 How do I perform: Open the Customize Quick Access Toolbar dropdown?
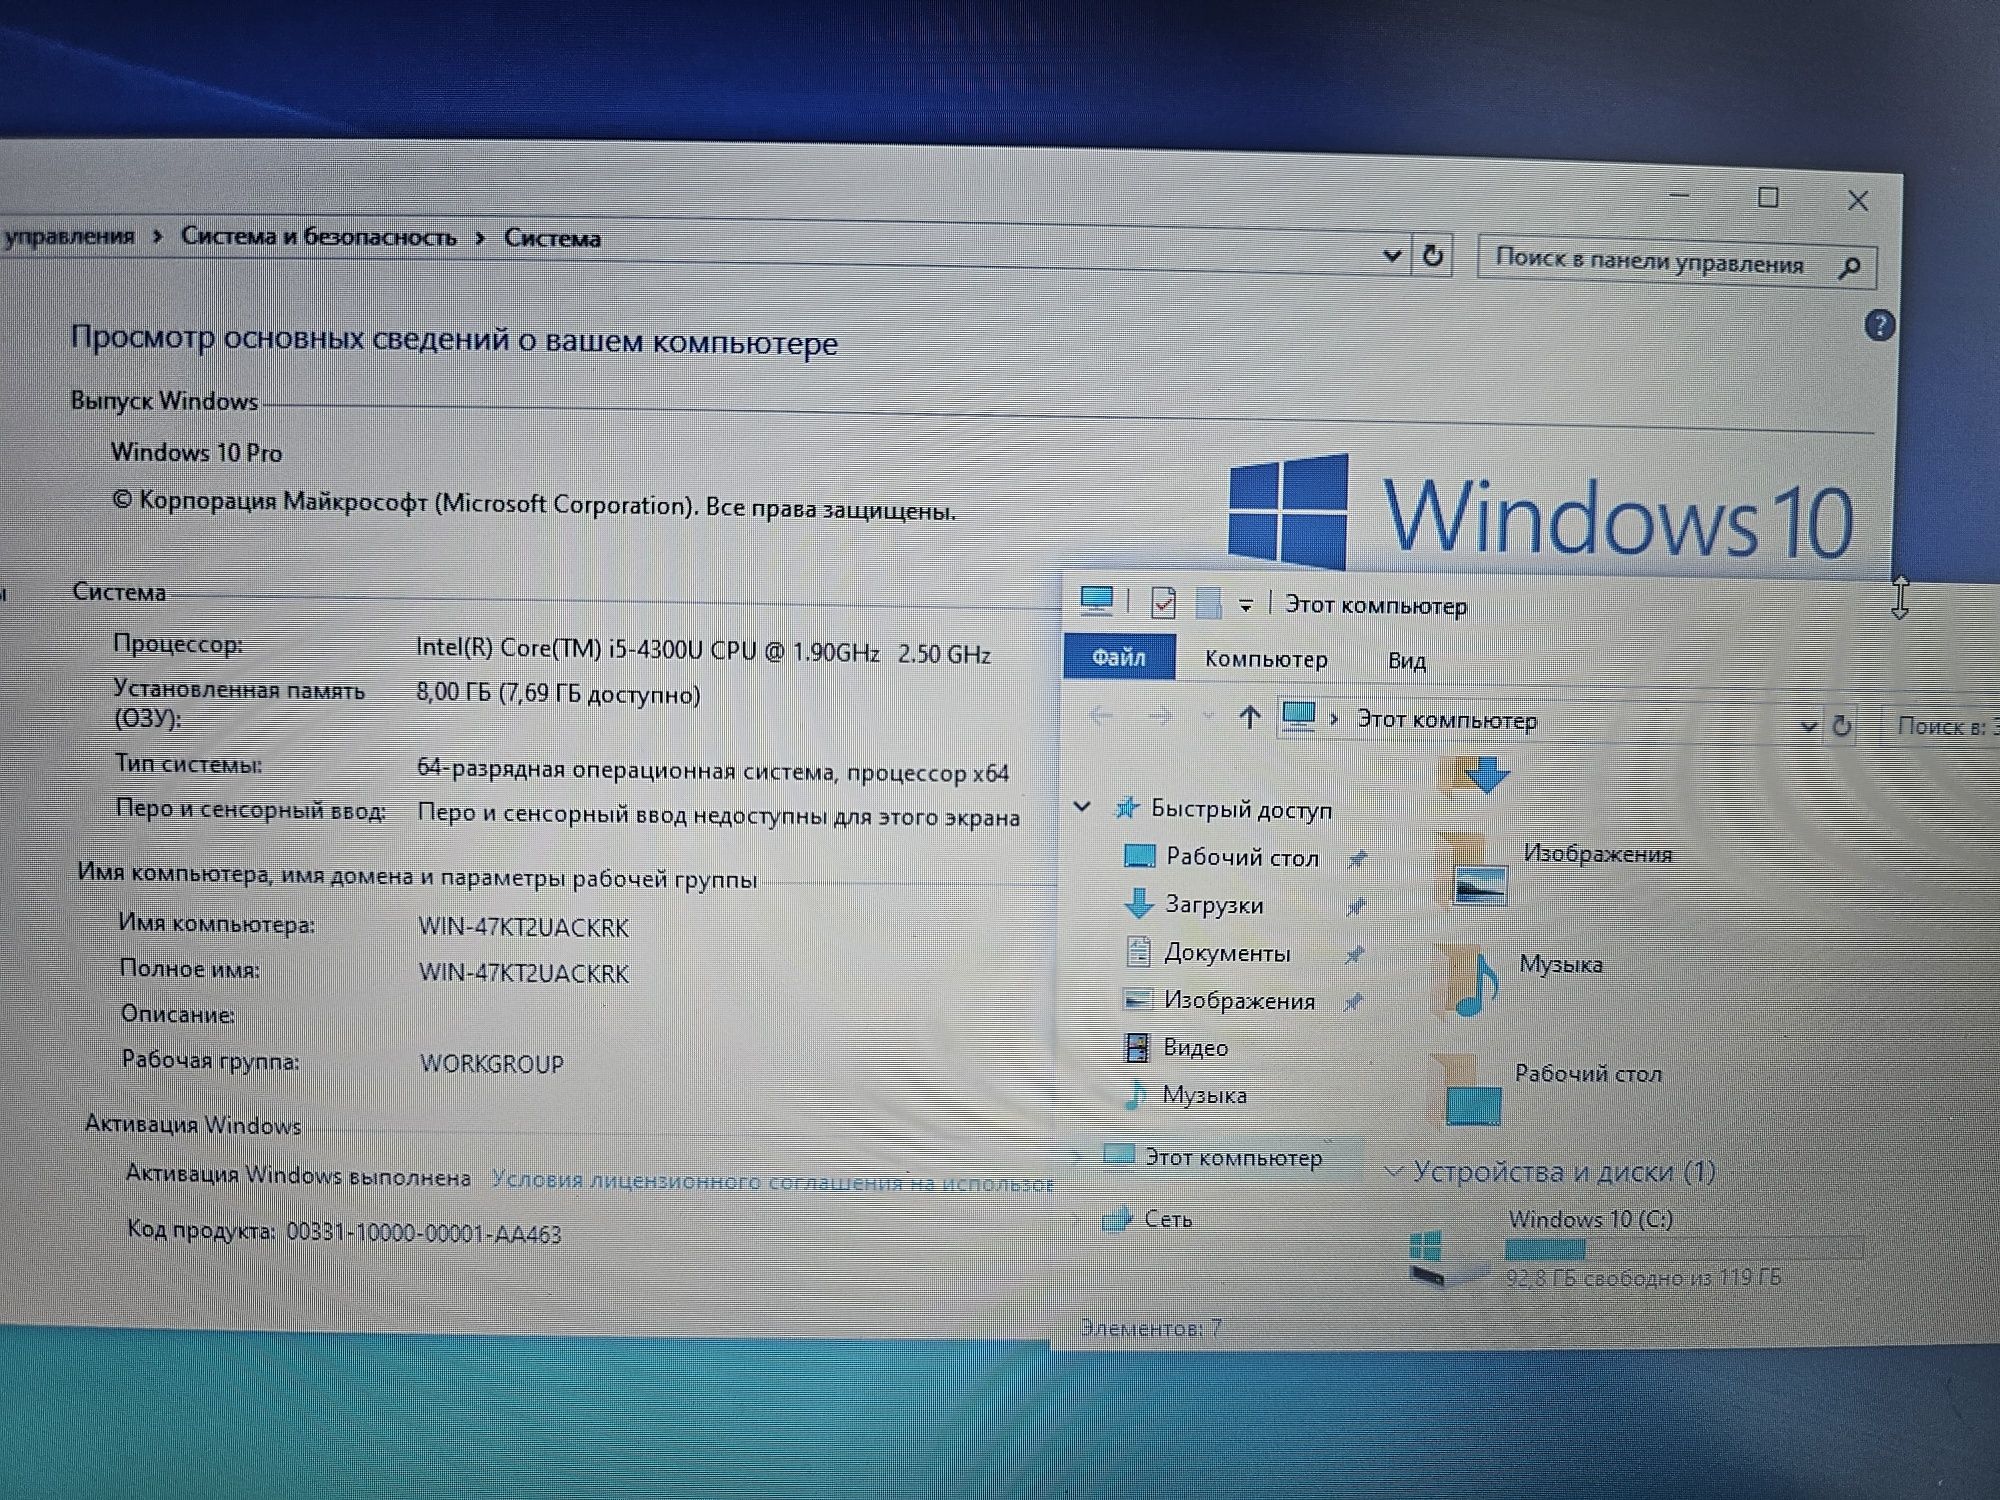[1246, 605]
